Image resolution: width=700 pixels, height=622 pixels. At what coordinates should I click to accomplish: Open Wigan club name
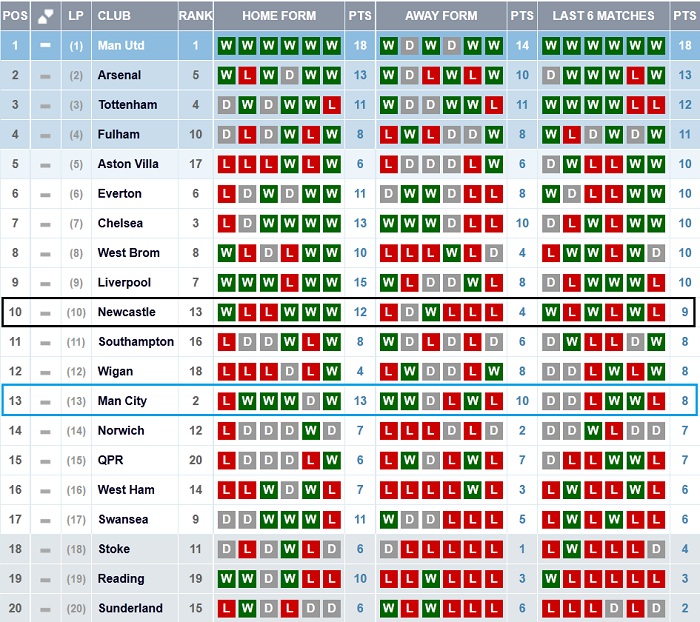[115, 372]
